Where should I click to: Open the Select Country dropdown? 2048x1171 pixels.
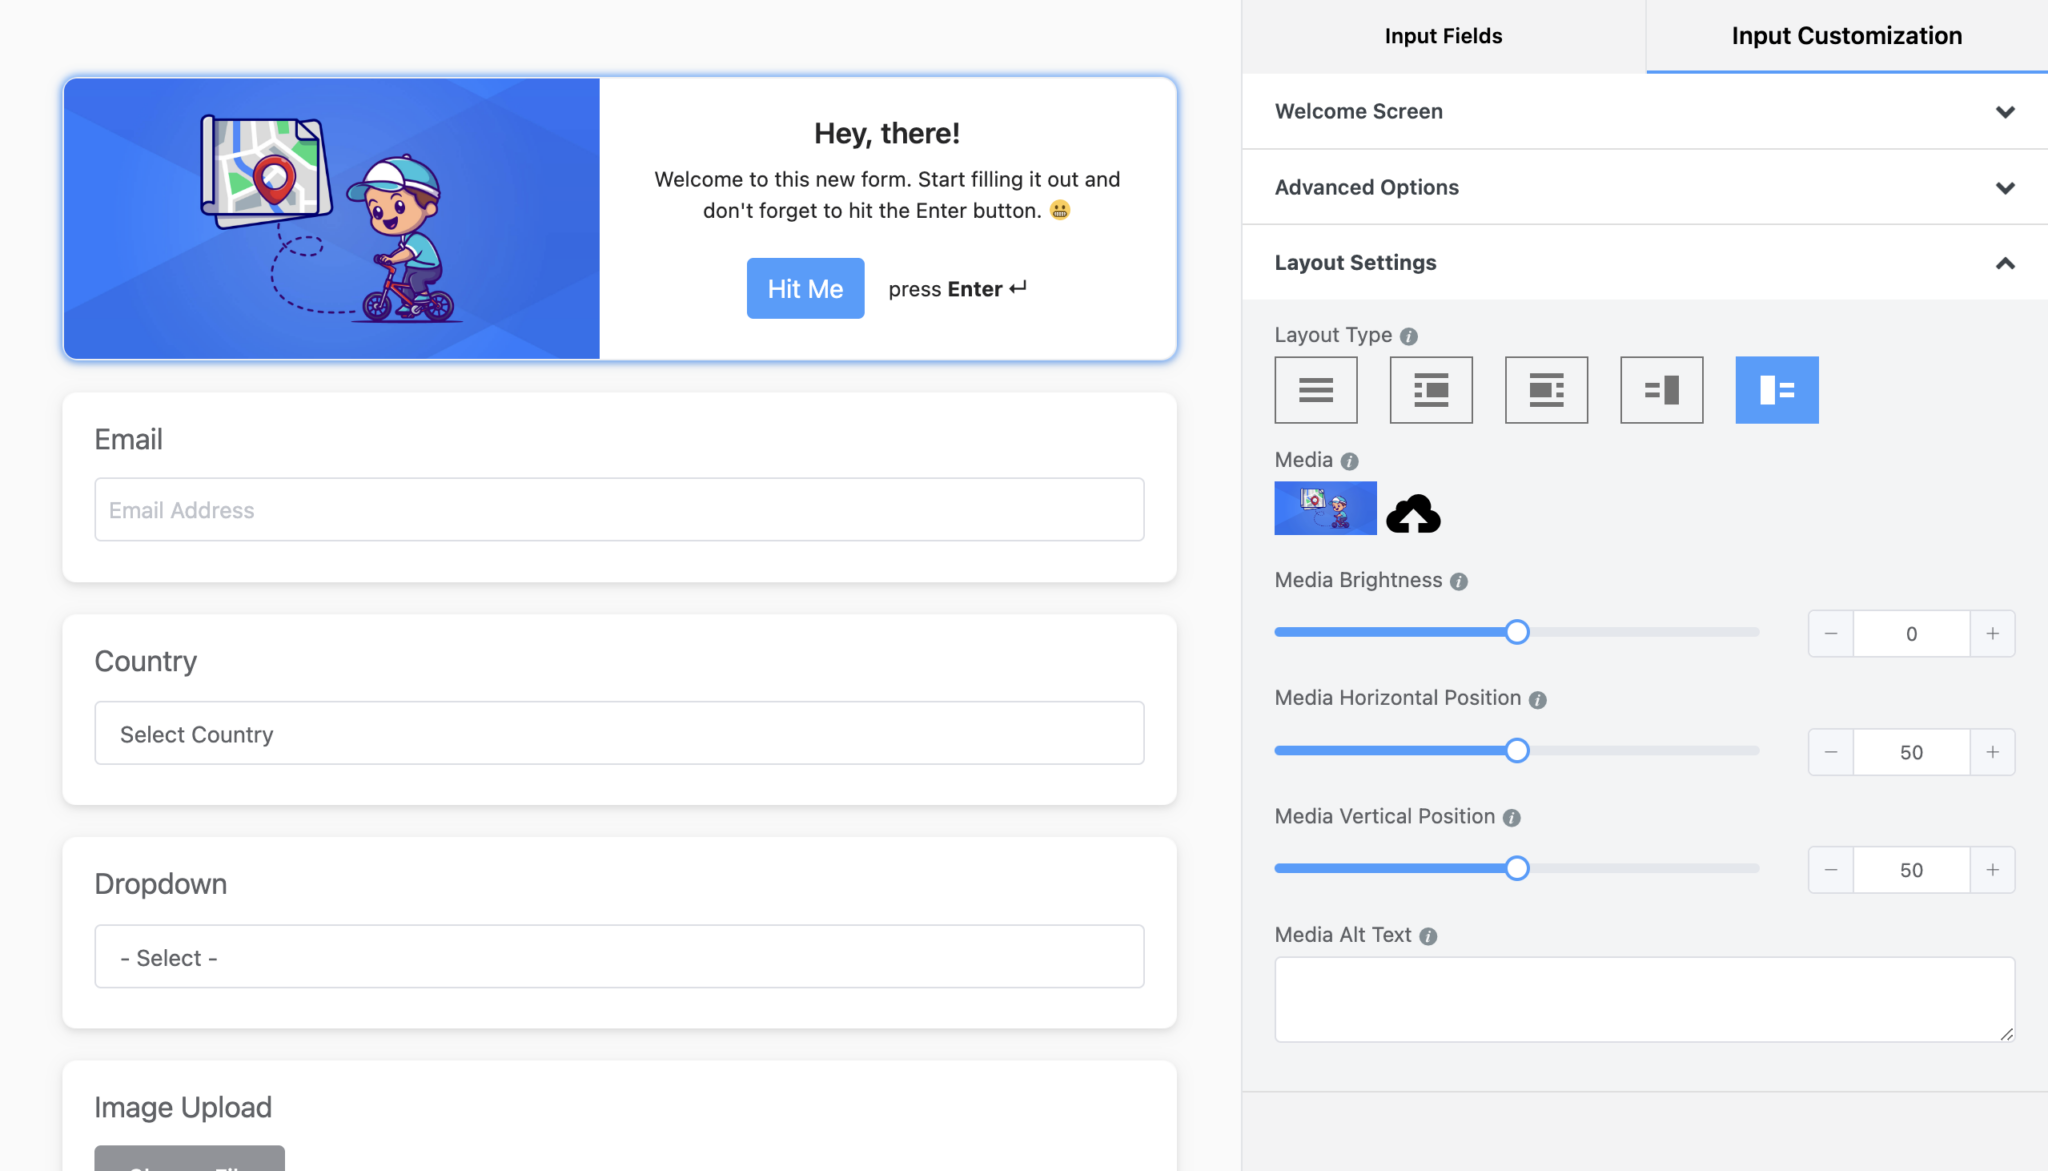tap(618, 733)
